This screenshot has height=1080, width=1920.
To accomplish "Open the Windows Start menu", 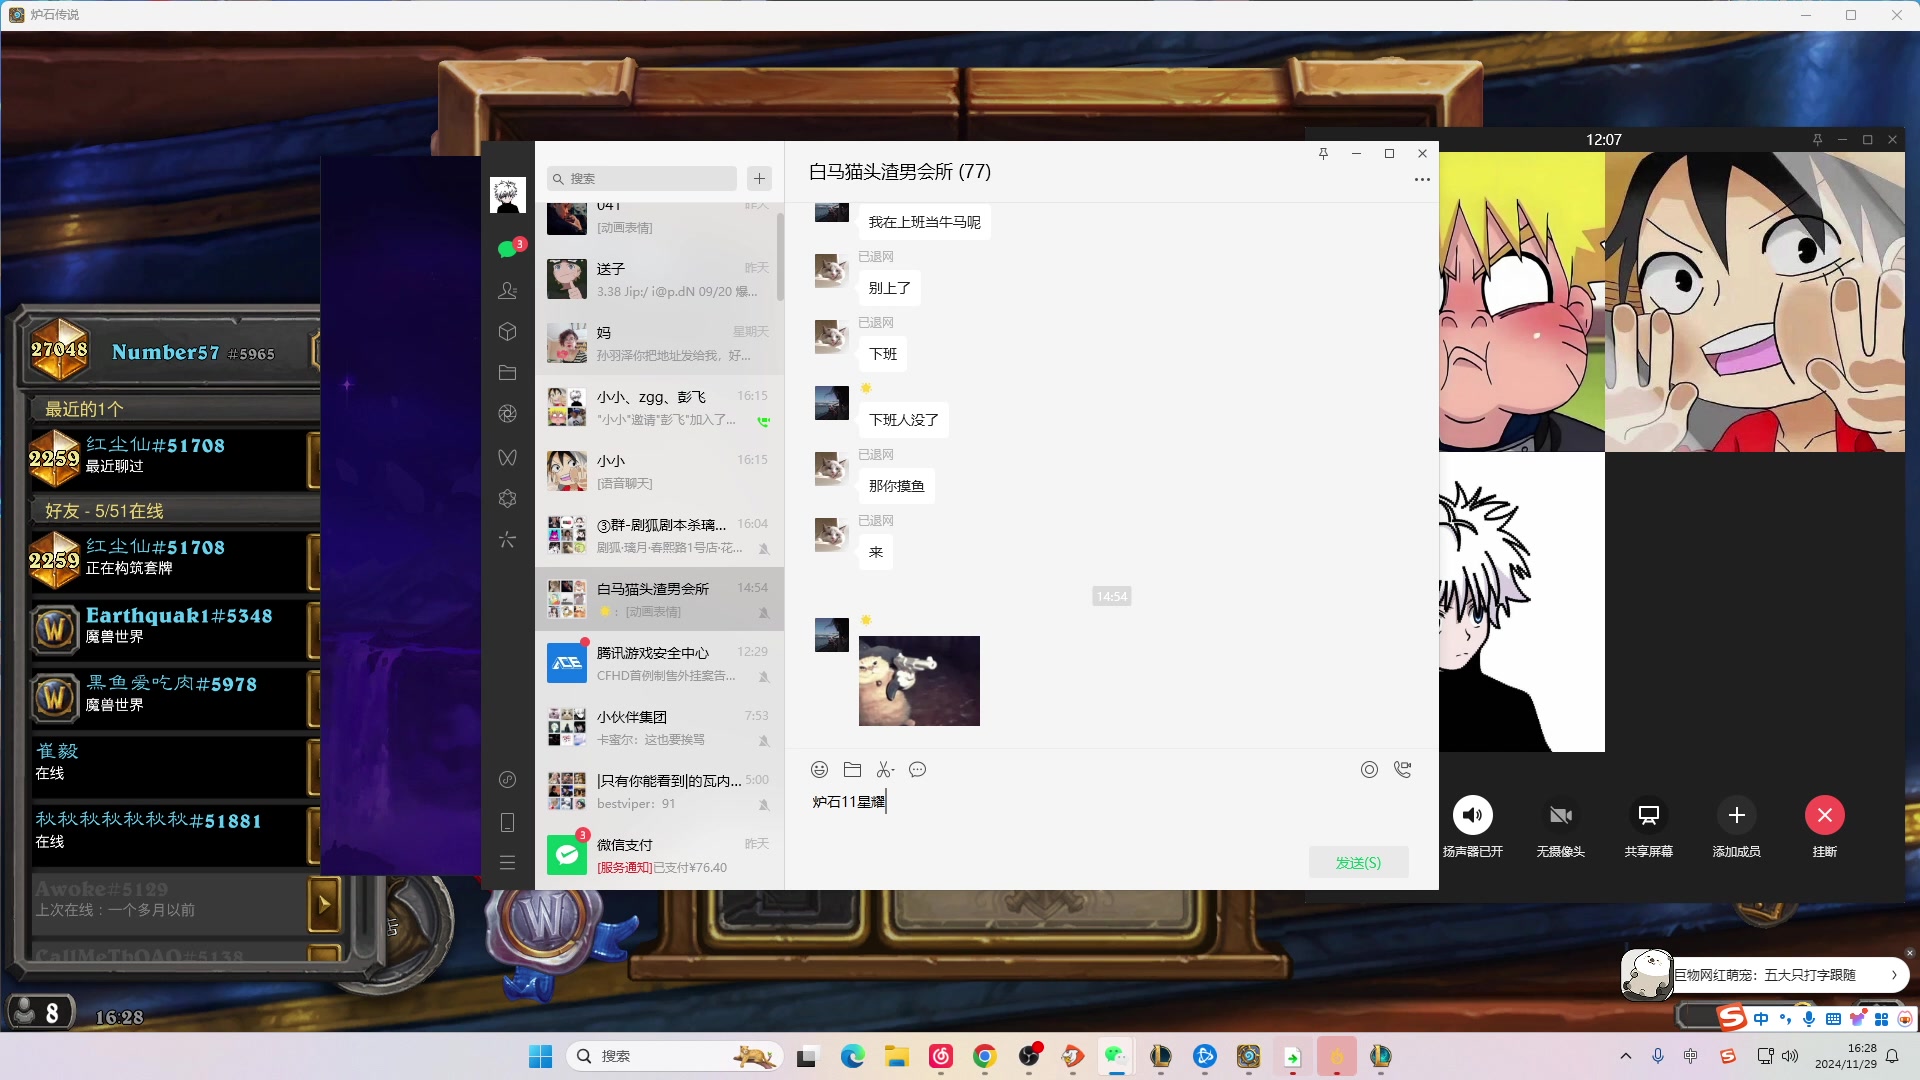I will 540,1056.
